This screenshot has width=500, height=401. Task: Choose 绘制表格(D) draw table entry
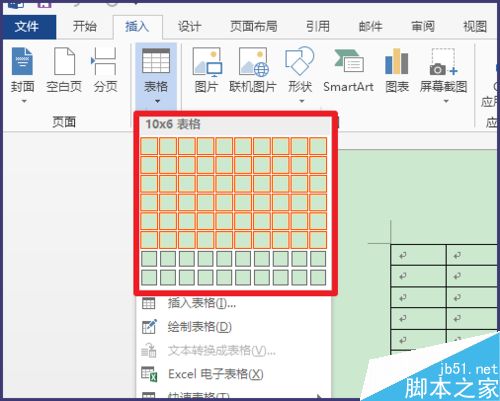click(x=233, y=327)
